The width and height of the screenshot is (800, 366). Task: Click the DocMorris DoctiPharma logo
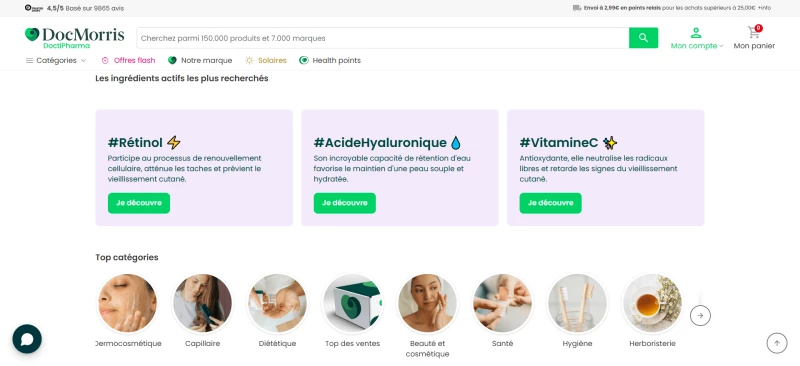[74, 38]
